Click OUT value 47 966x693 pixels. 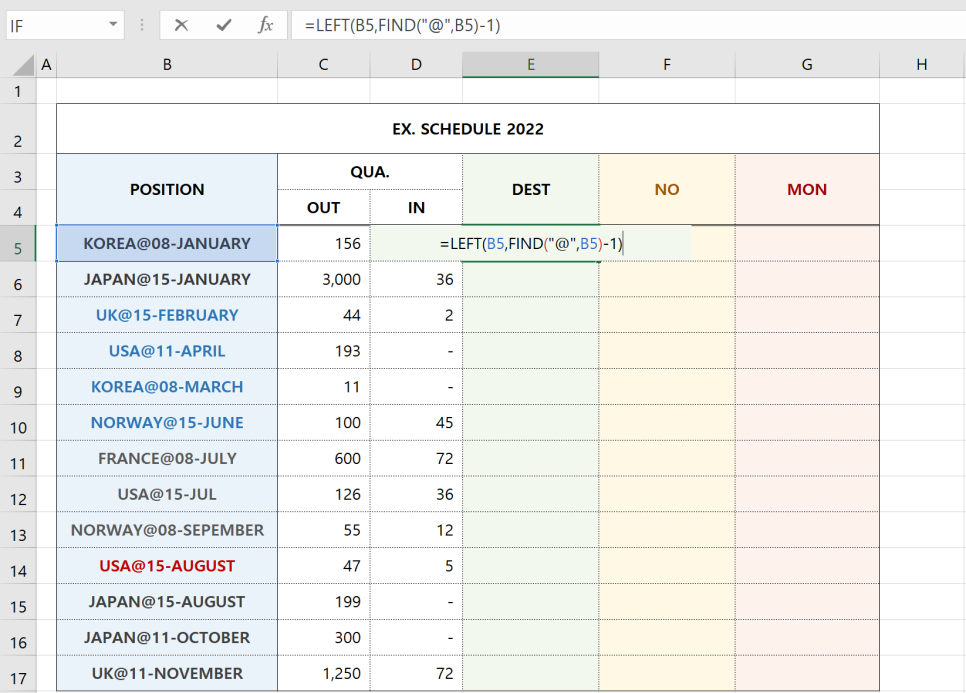point(323,565)
